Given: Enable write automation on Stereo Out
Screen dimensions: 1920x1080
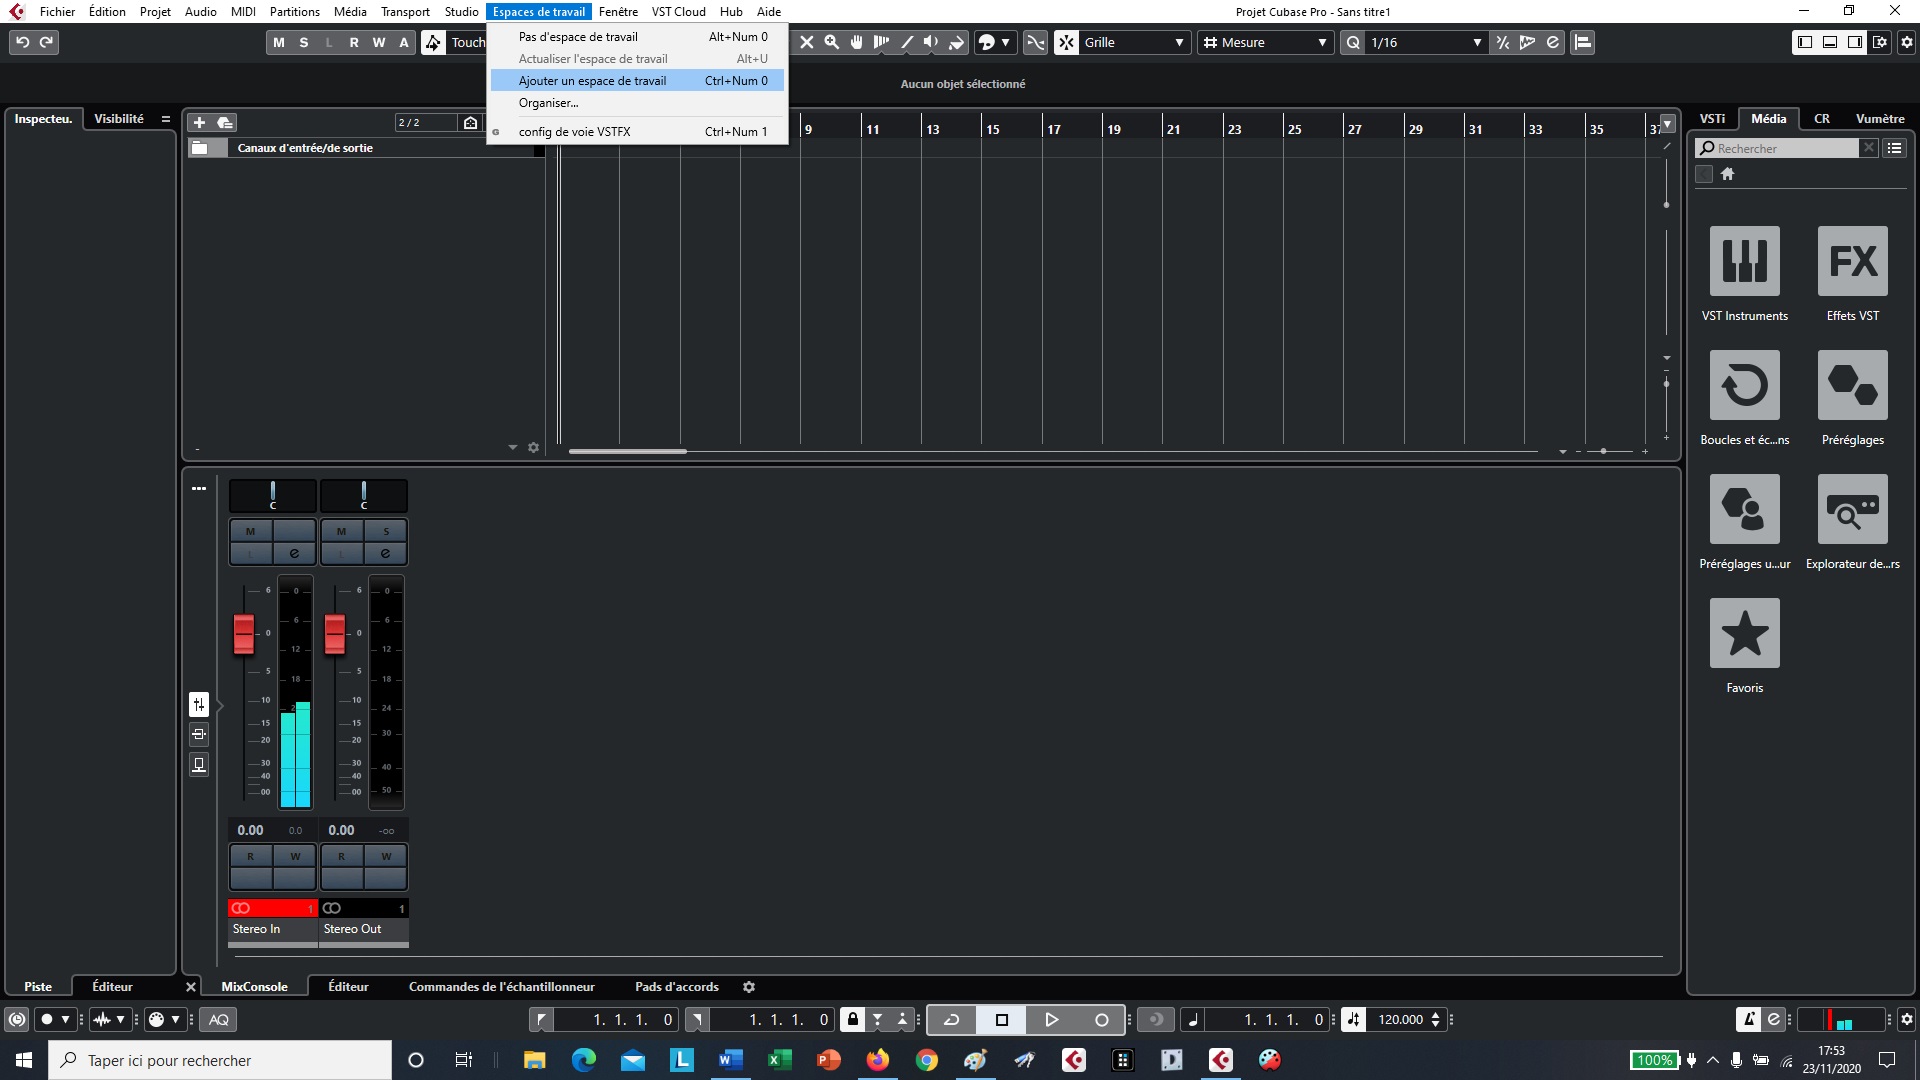Looking at the screenshot, I should (x=386, y=856).
